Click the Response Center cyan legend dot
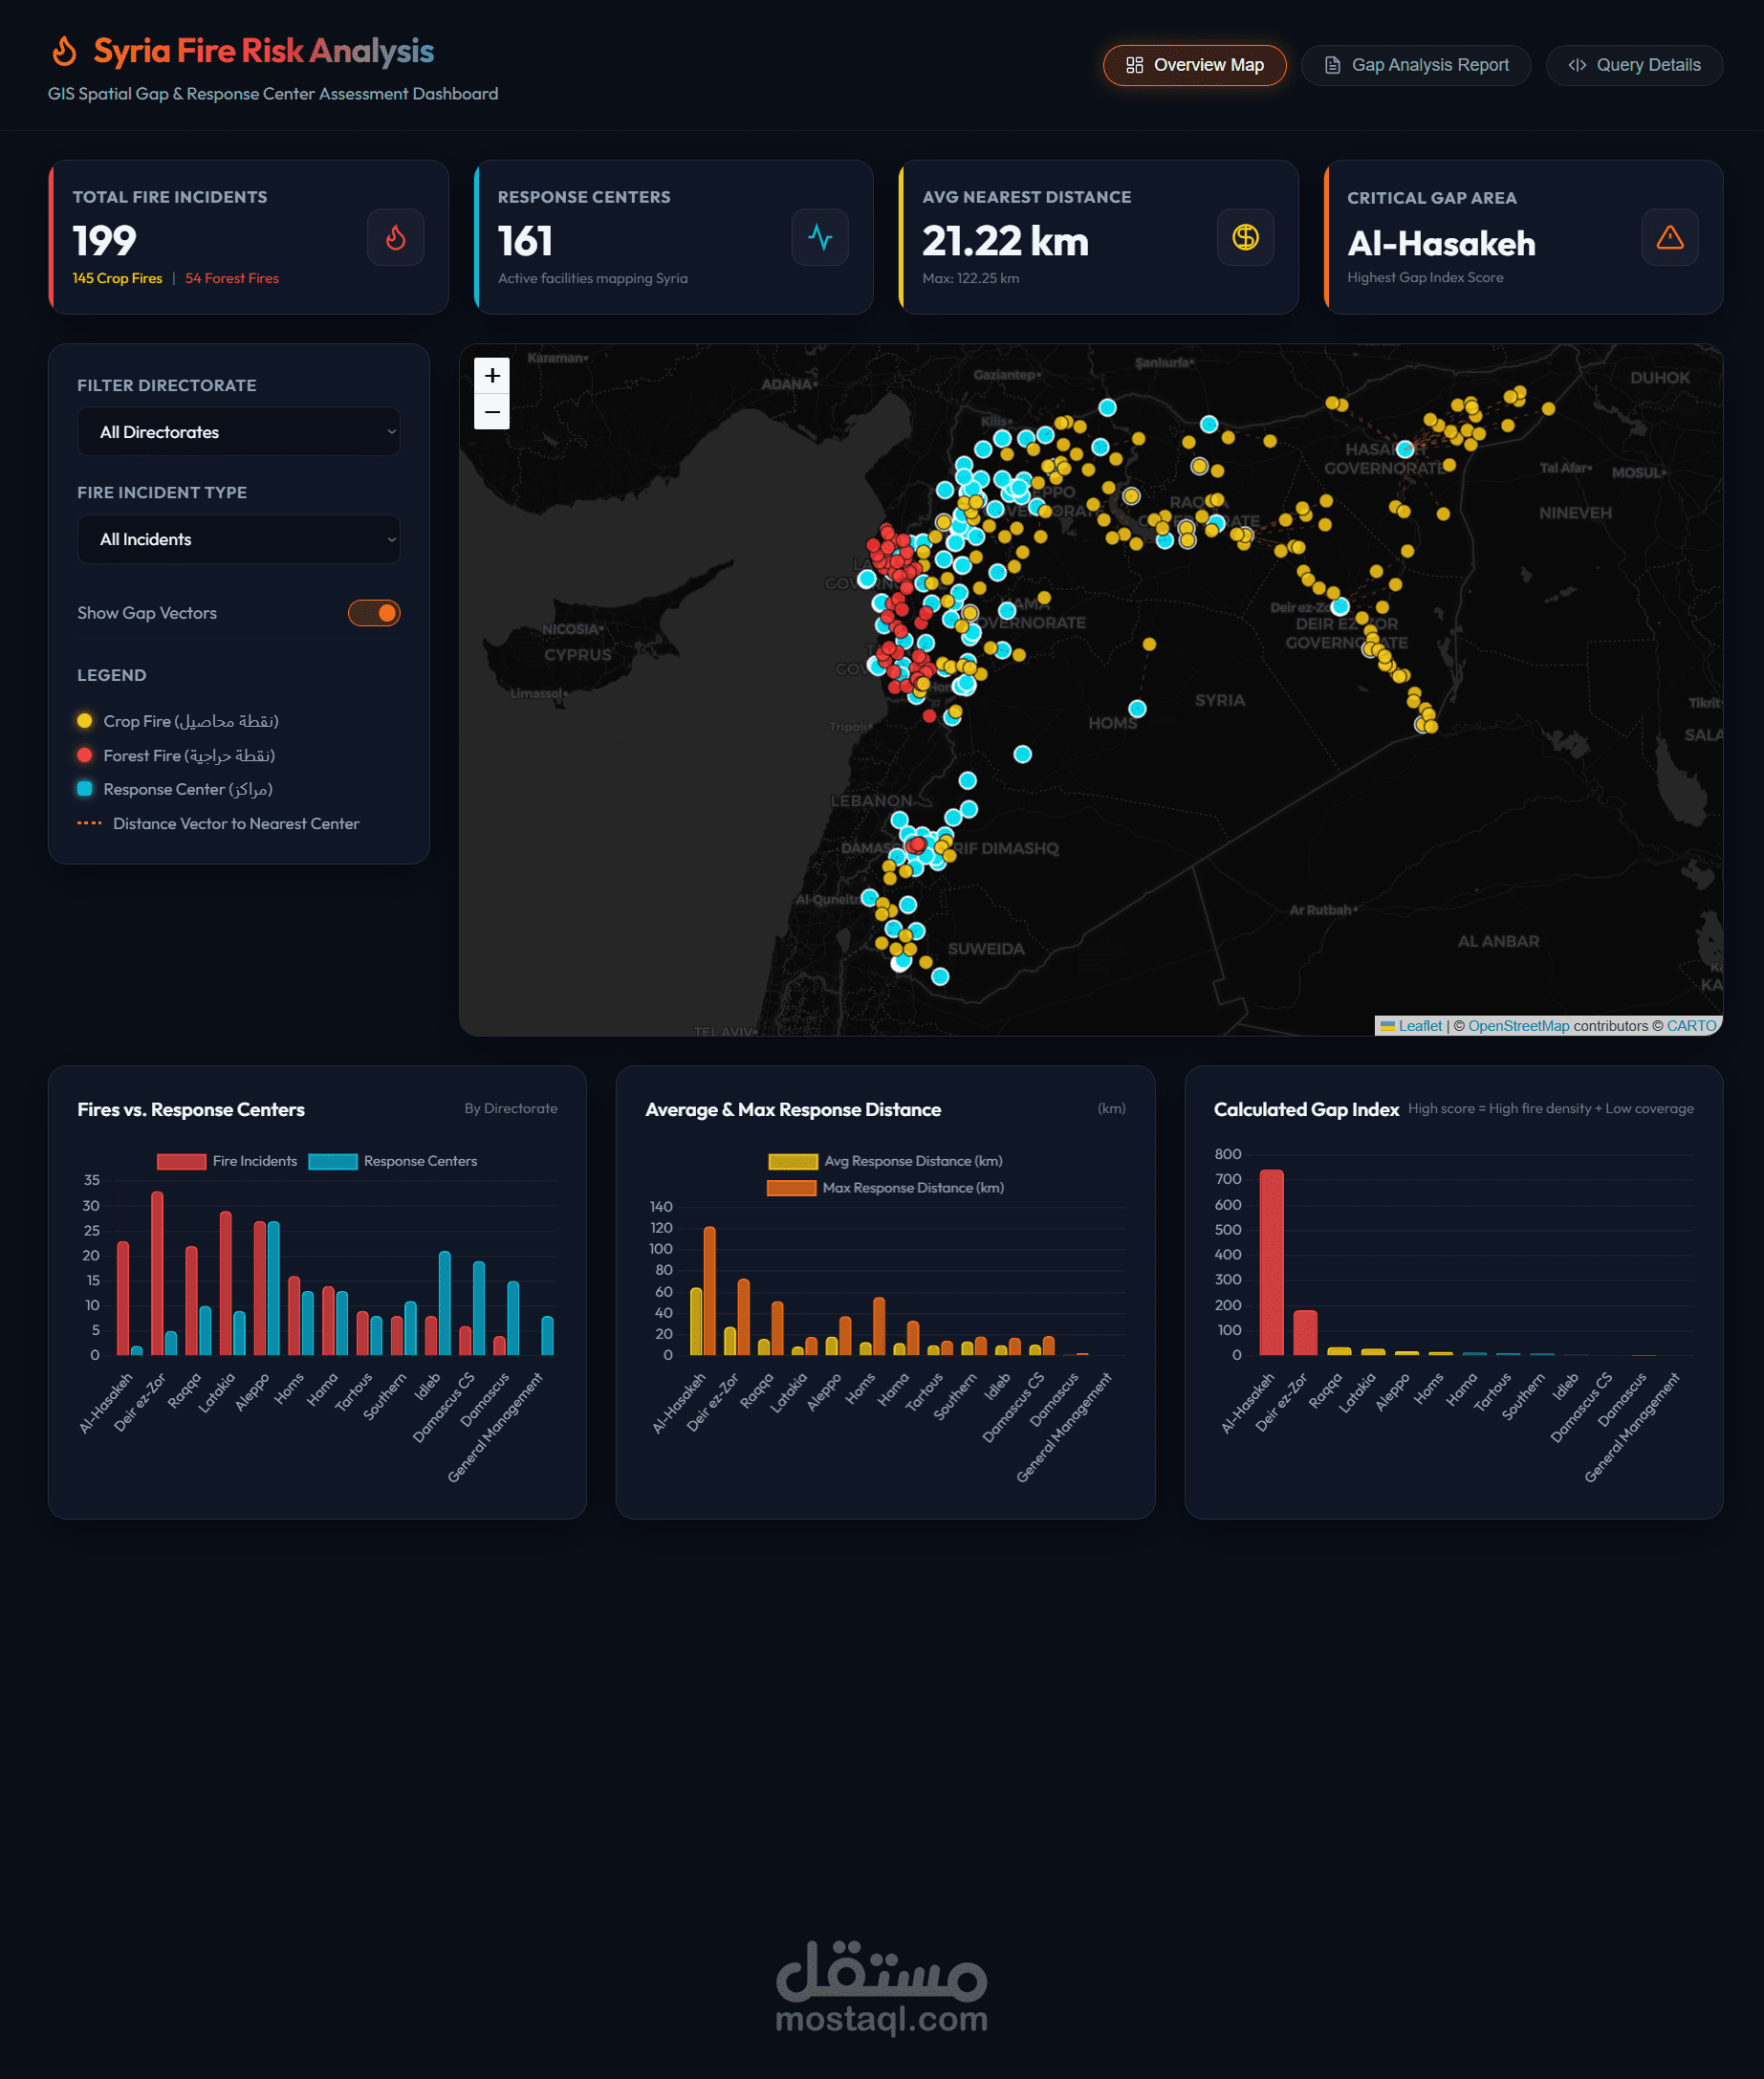The width and height of the screenshot is (1764, 2079). pyautogui.click(x=85, y=789)
